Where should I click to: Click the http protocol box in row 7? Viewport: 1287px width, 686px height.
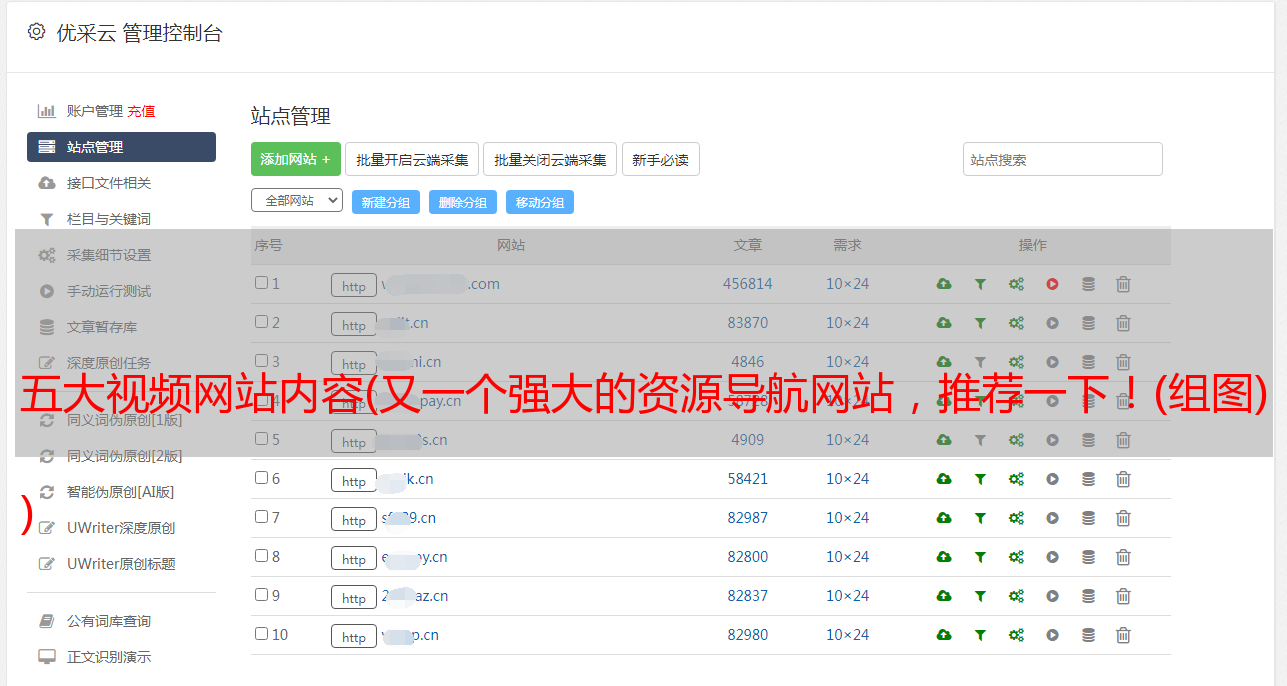click(x=354, y=520)
